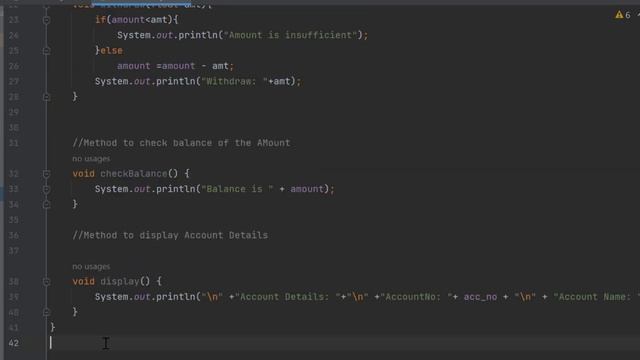640x360 pixels.
Task: Select the string "Balance is " on line 33
Action: (238, 189)
